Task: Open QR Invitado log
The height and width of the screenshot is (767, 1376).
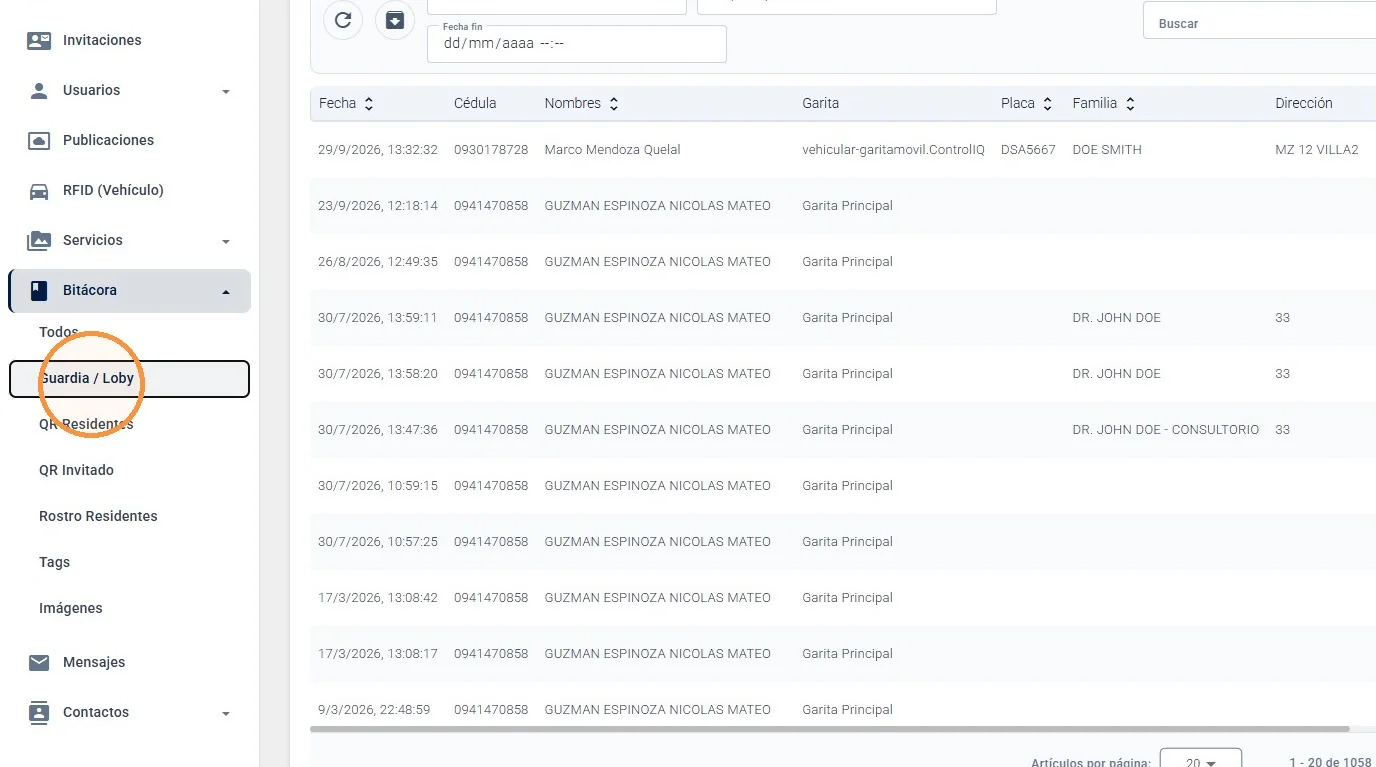Action: 76,470
